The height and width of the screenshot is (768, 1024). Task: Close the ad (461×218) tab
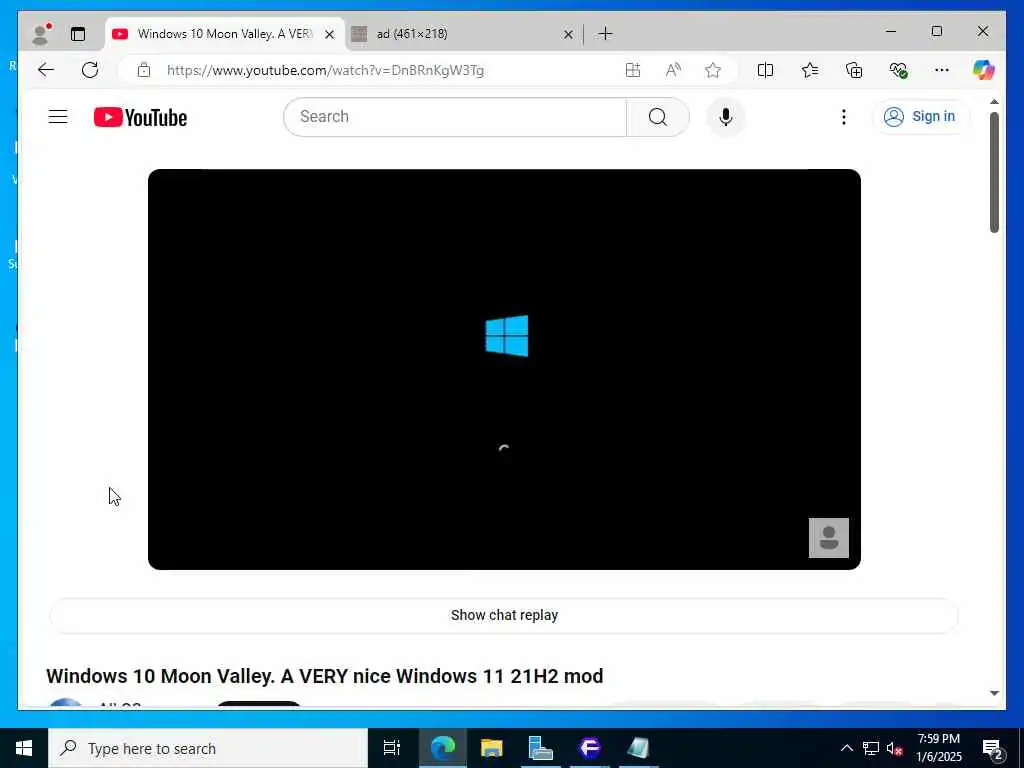tap(568, 34)
